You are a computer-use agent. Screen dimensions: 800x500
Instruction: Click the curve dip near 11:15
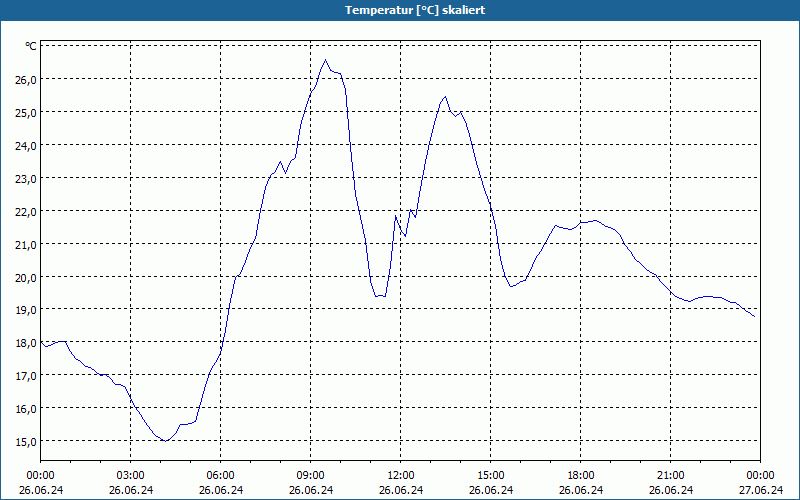click(380, 295)
